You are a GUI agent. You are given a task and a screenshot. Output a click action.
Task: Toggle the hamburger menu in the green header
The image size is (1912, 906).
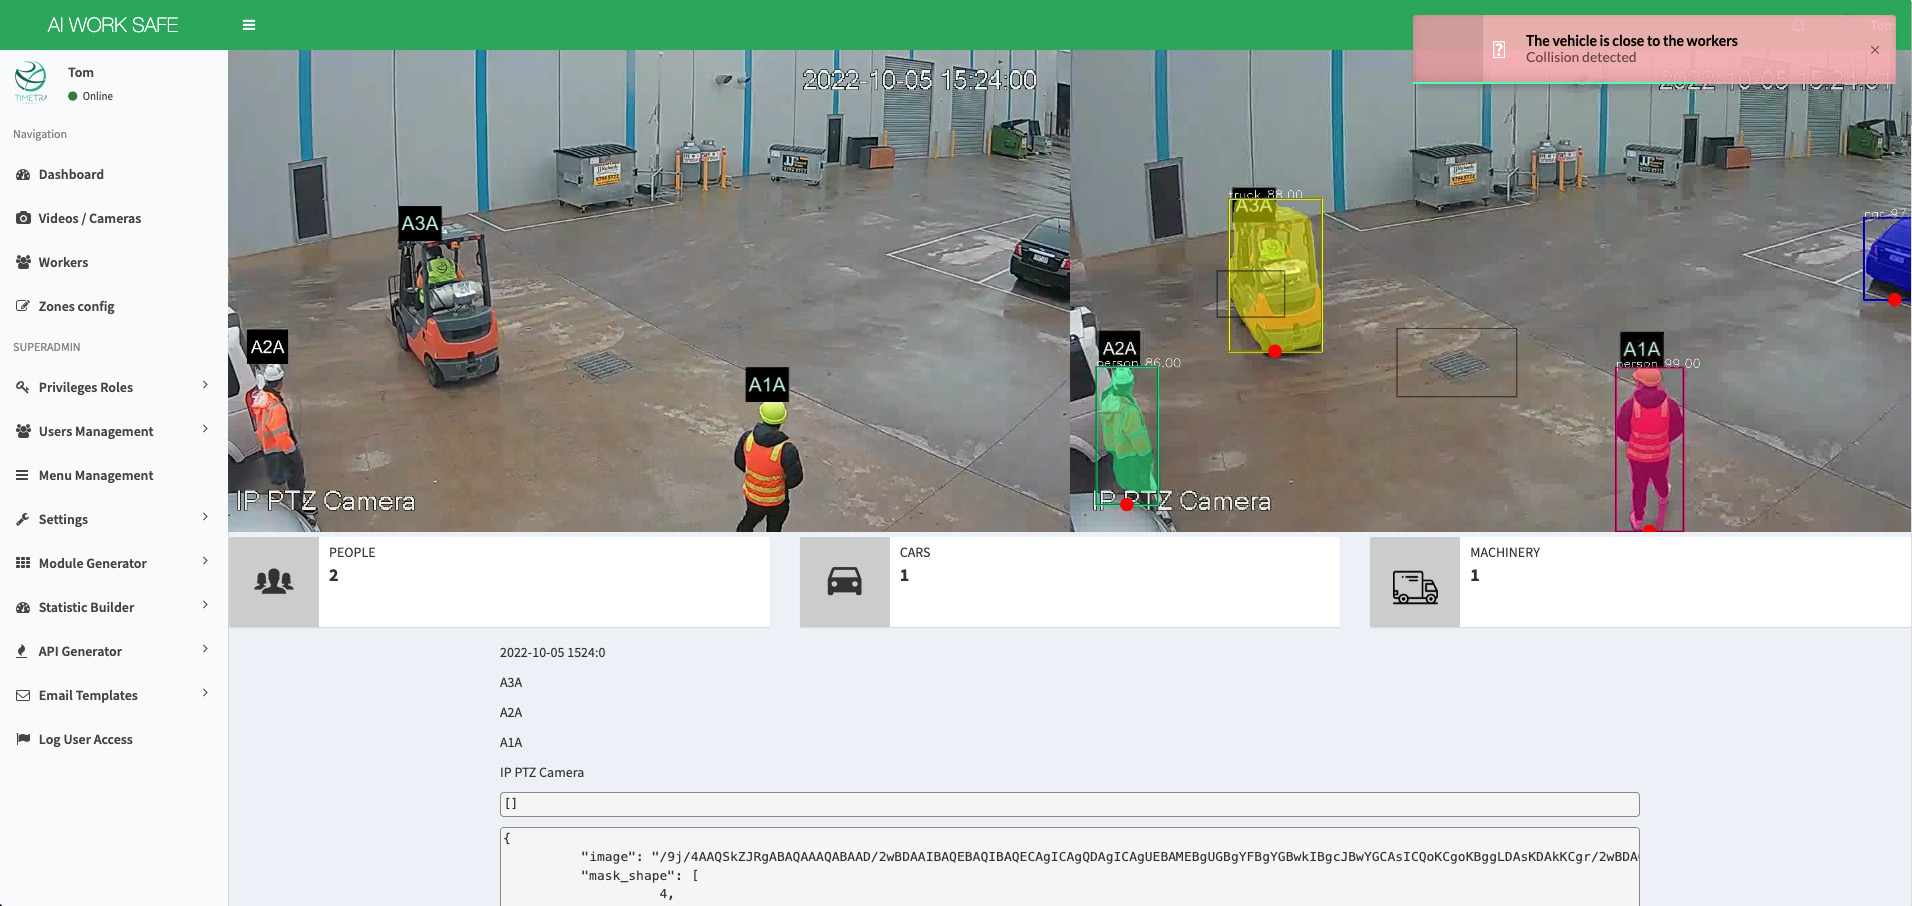(x=248, y=24)
